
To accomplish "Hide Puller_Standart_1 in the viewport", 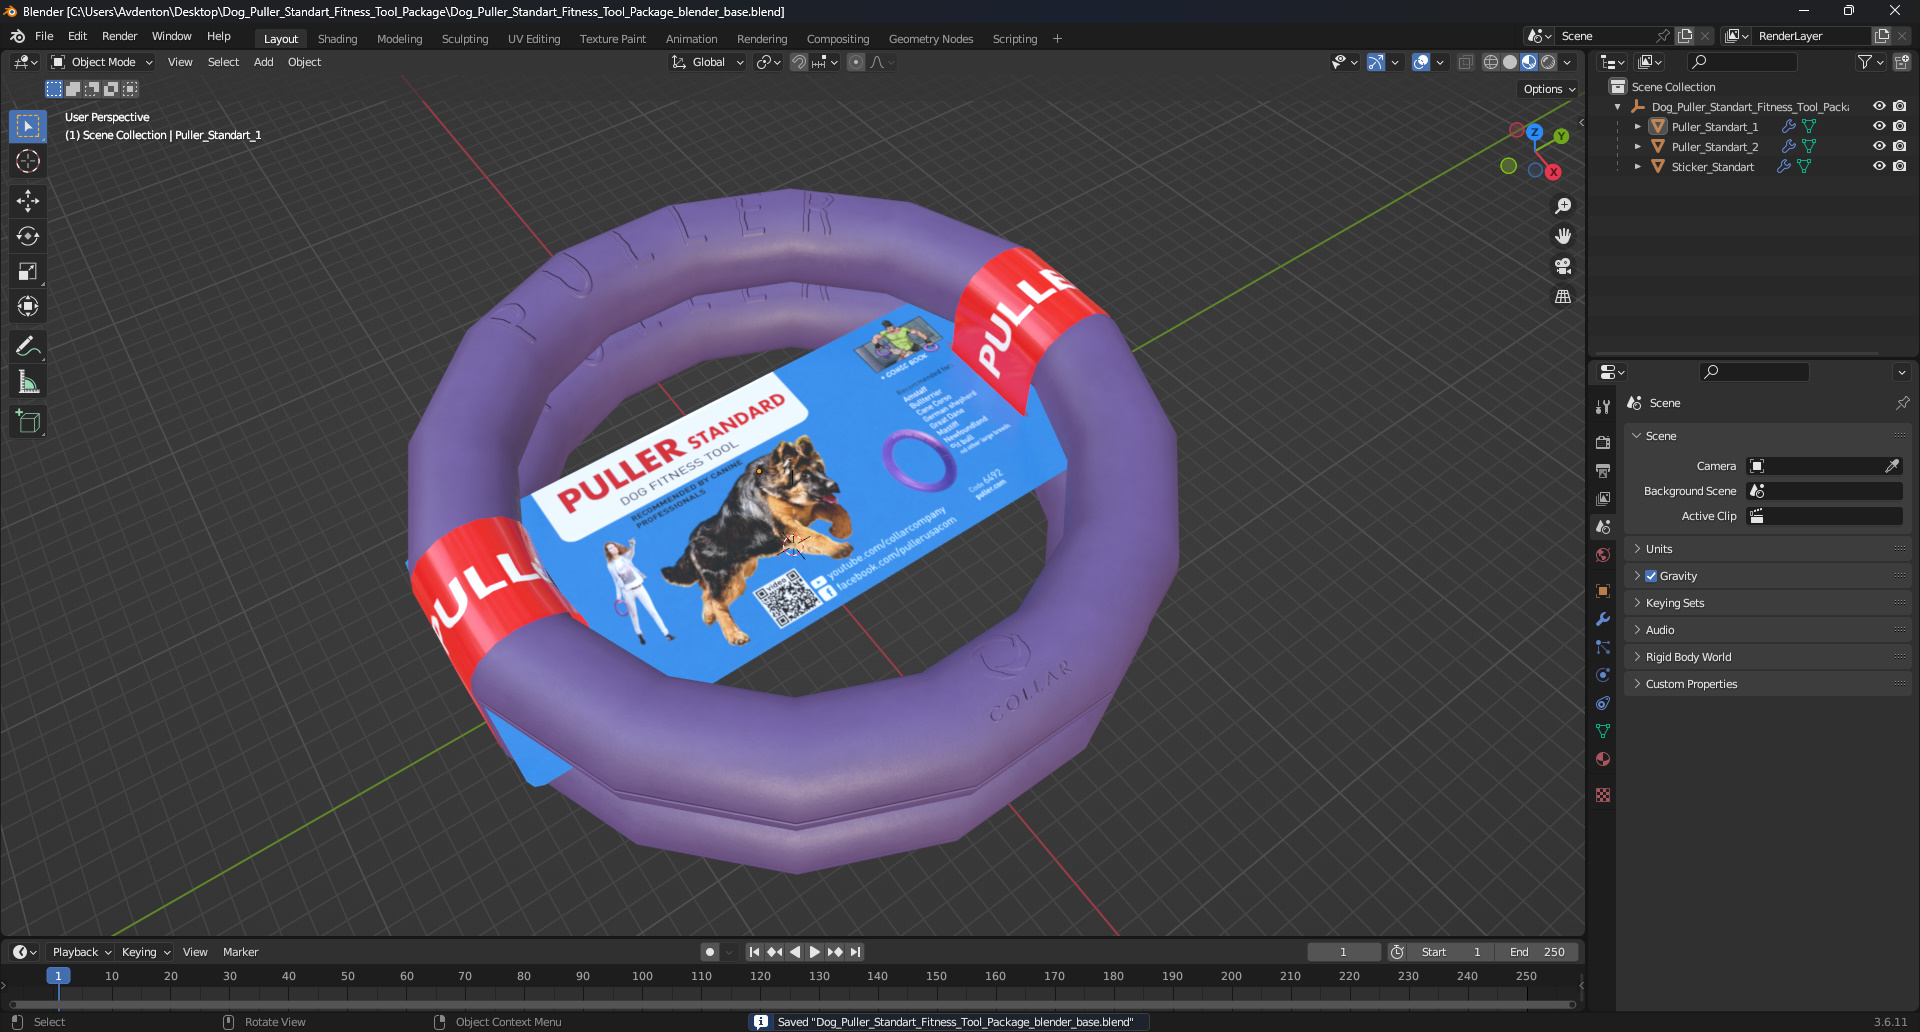I will [1879, 126].
